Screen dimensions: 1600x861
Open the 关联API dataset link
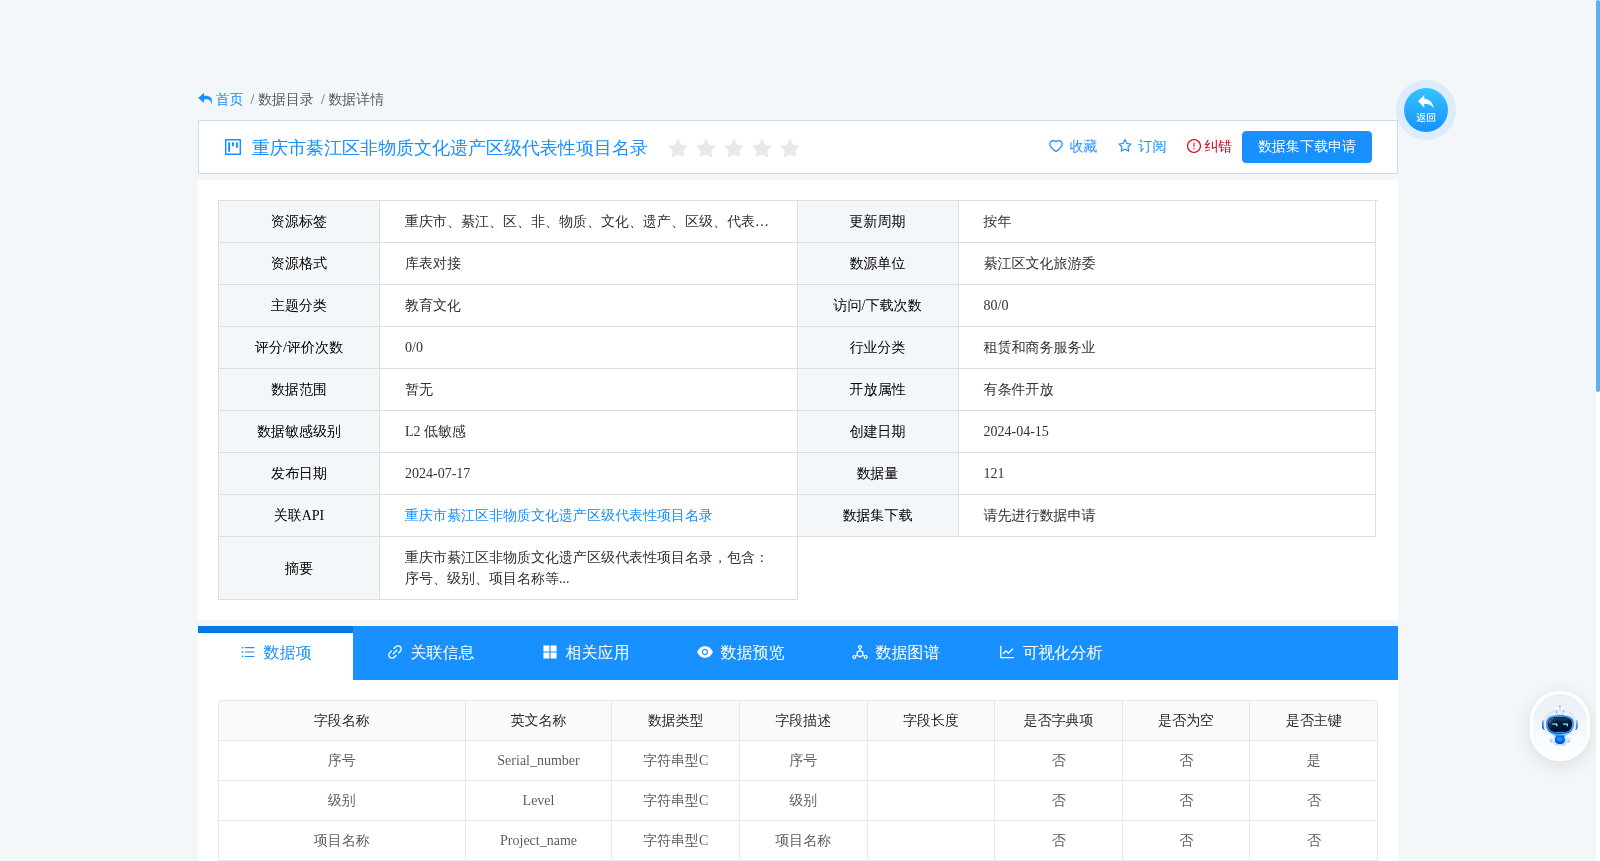pos(558,516)
